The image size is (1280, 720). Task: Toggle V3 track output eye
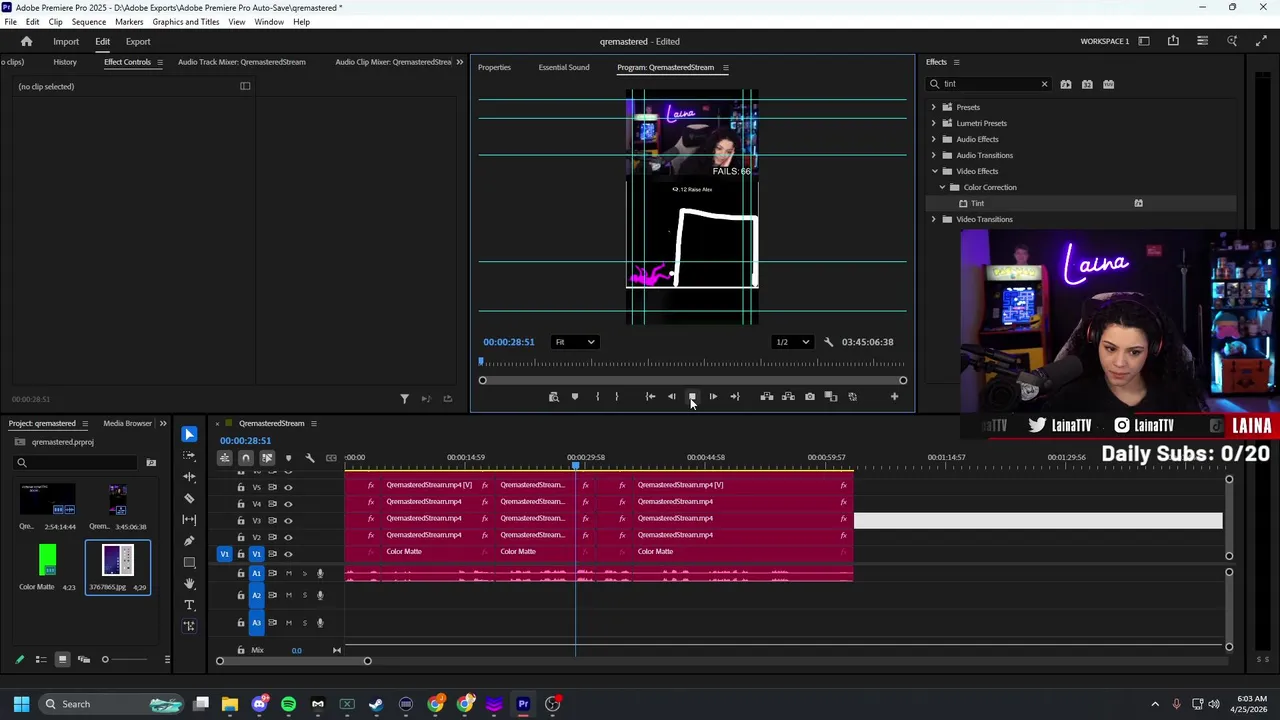click(288, 521)
